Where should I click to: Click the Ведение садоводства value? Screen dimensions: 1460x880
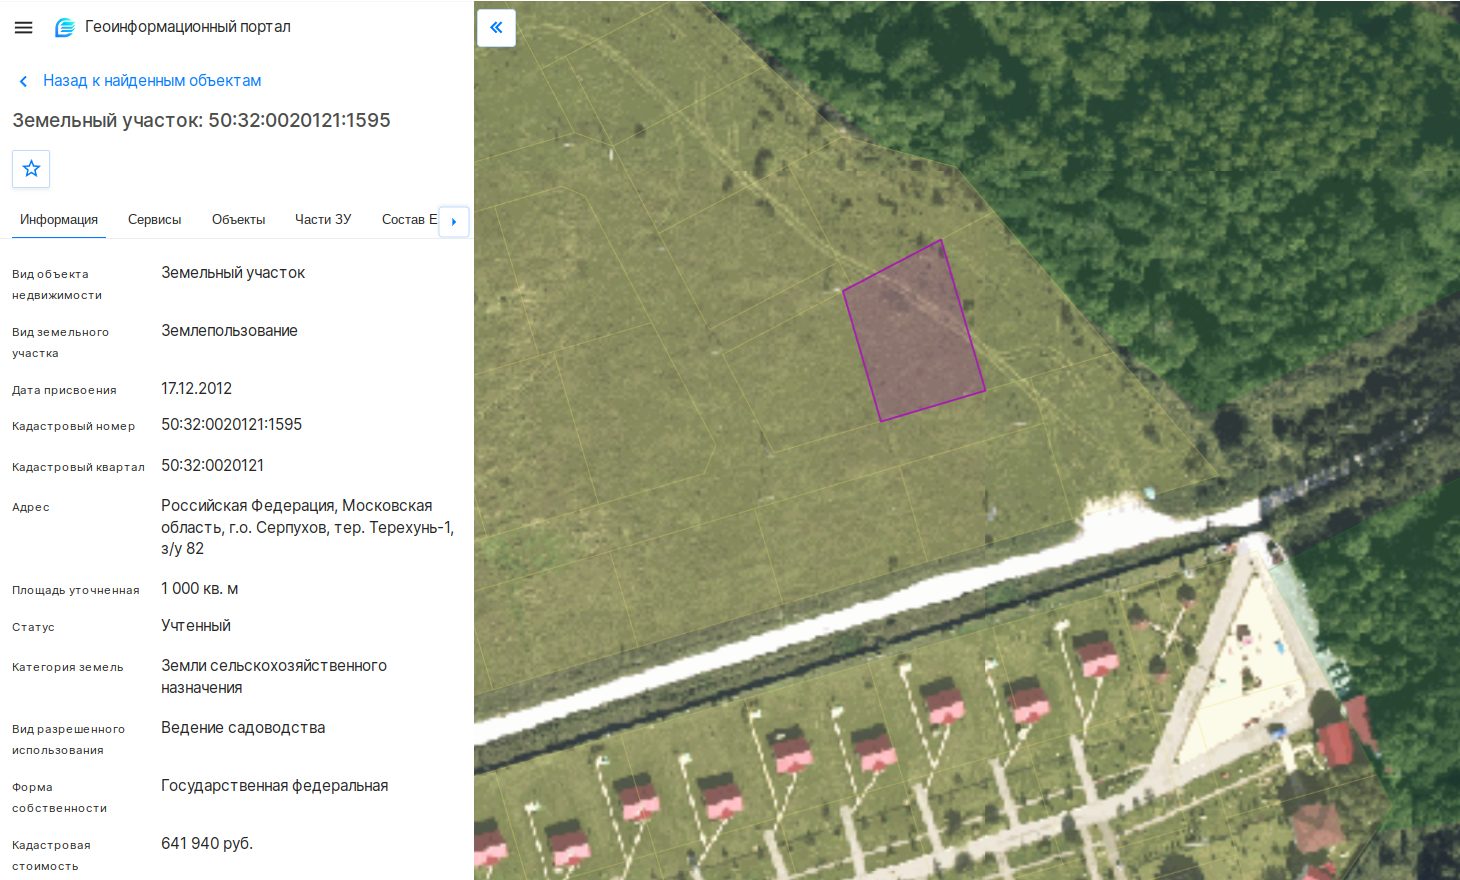click(x=243, y=728)
